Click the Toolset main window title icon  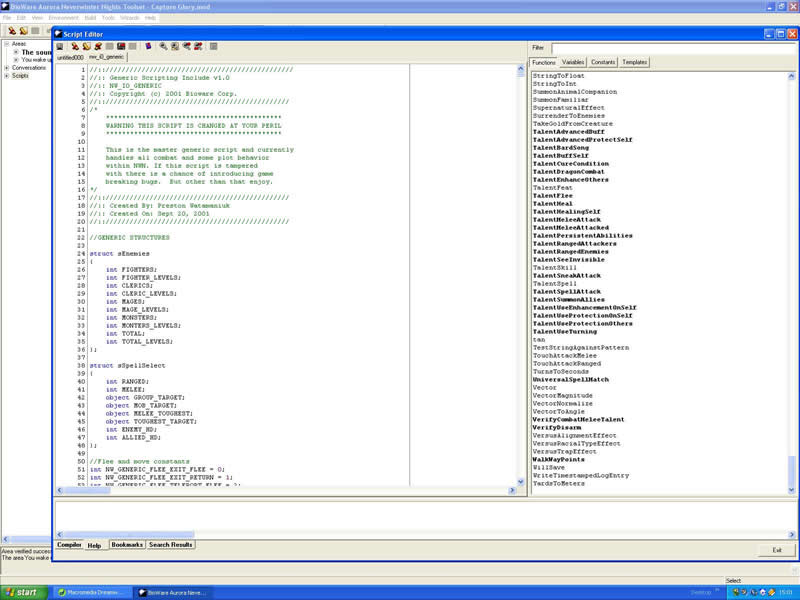(x=5, y=7)
